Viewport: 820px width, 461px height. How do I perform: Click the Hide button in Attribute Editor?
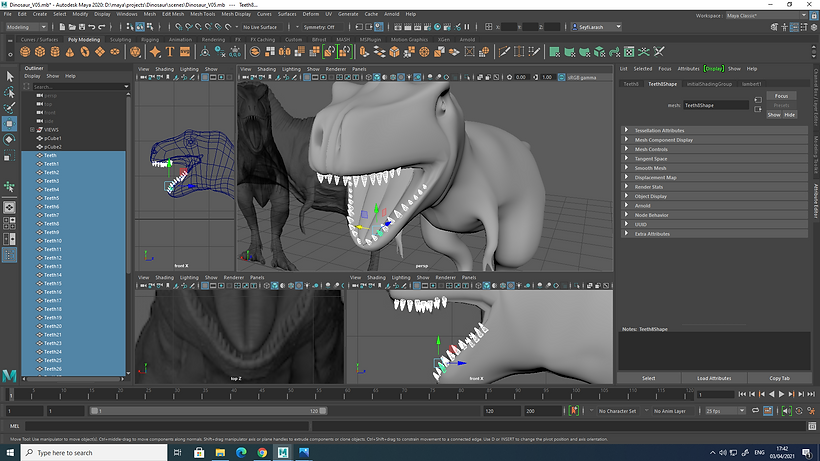pyautogui.click(x=789, y=114)
